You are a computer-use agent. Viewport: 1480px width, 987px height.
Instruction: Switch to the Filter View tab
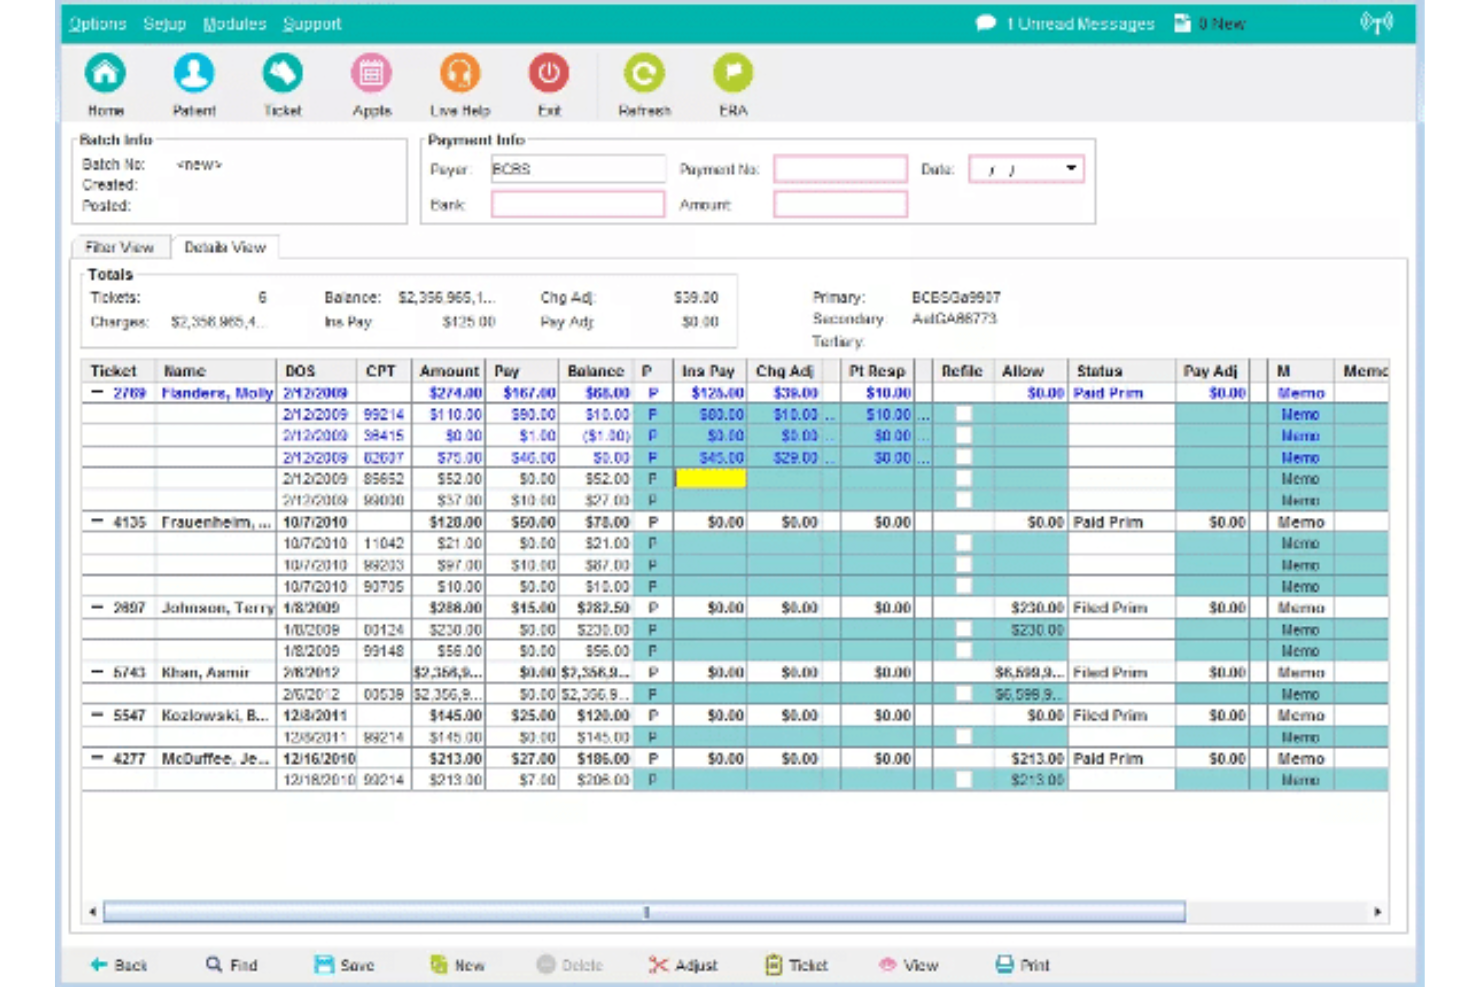(x=120, y=247)
